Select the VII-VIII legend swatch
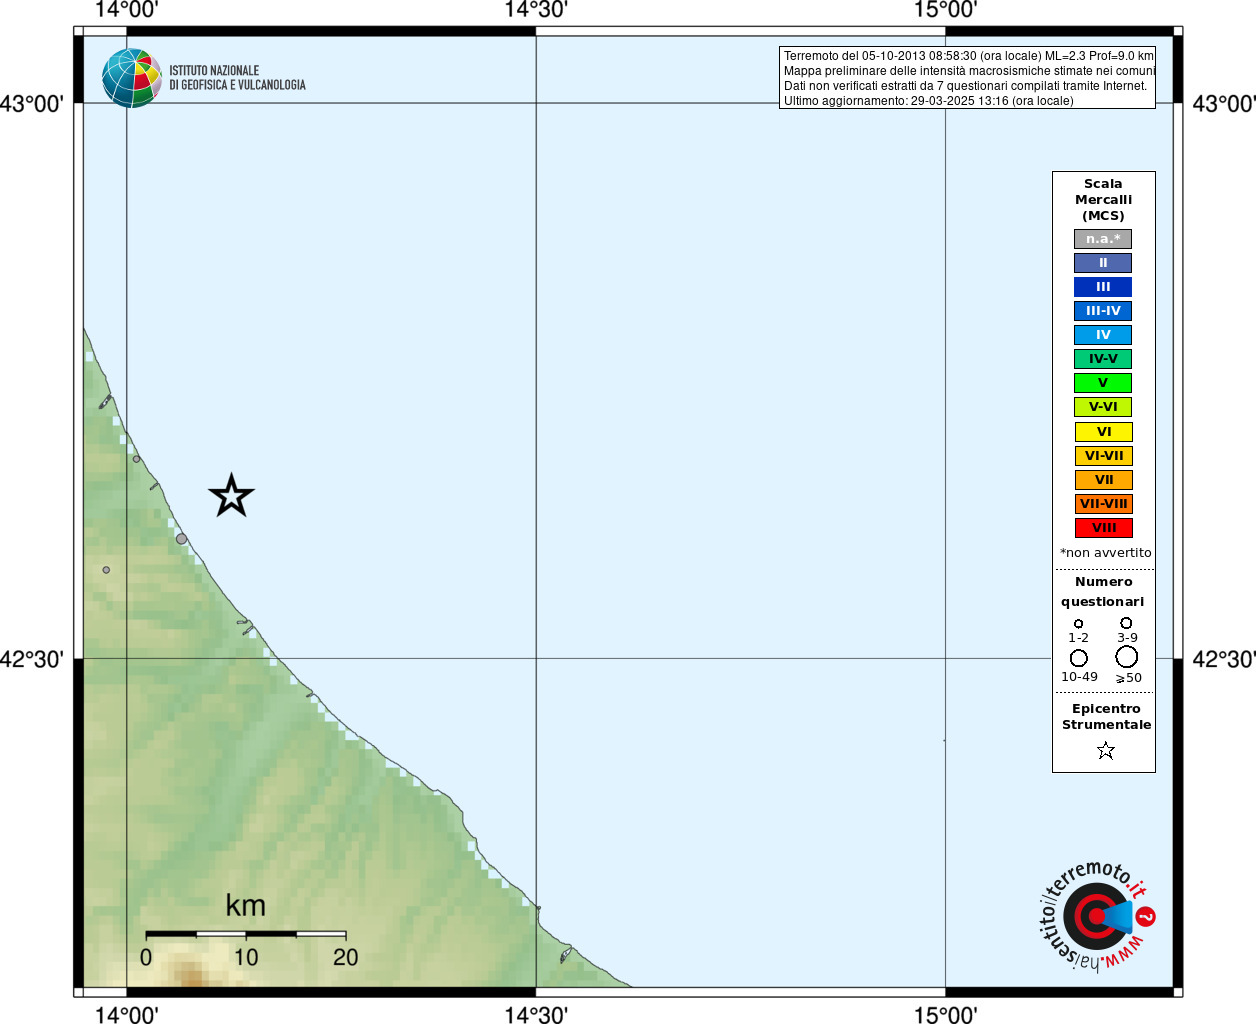1256x1024 pixels. click(x=1104, y=504)
